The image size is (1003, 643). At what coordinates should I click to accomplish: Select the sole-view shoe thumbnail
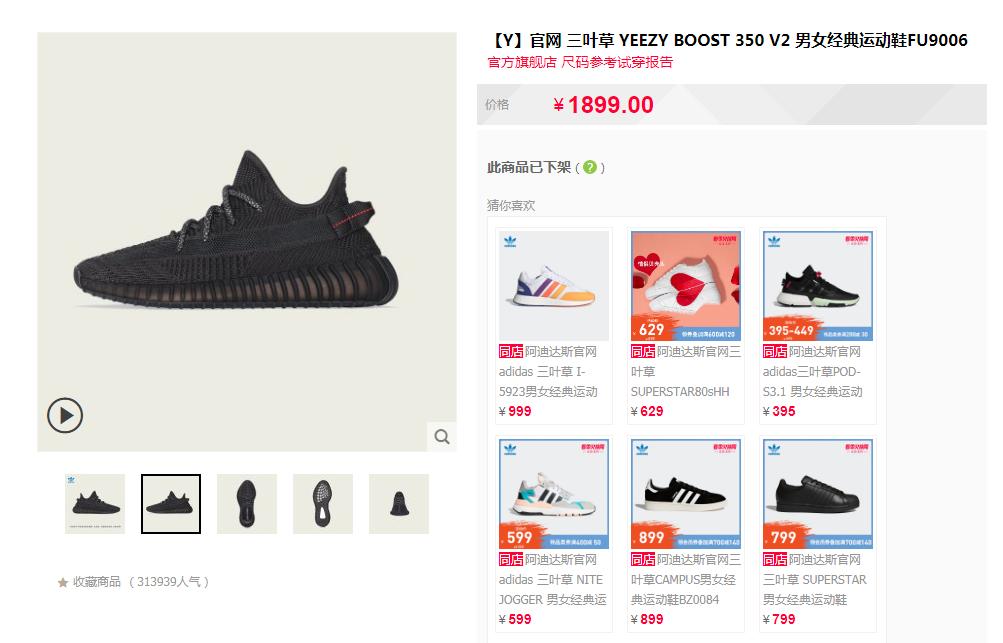click(323, 504)
